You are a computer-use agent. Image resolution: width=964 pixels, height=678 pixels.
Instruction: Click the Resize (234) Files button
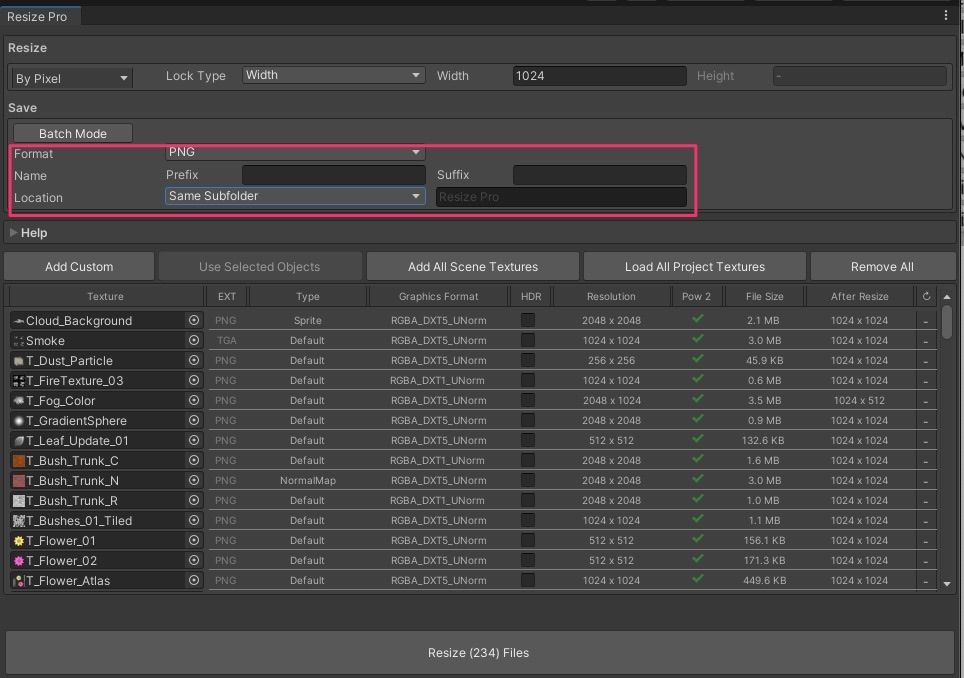(x=479, y=652)
